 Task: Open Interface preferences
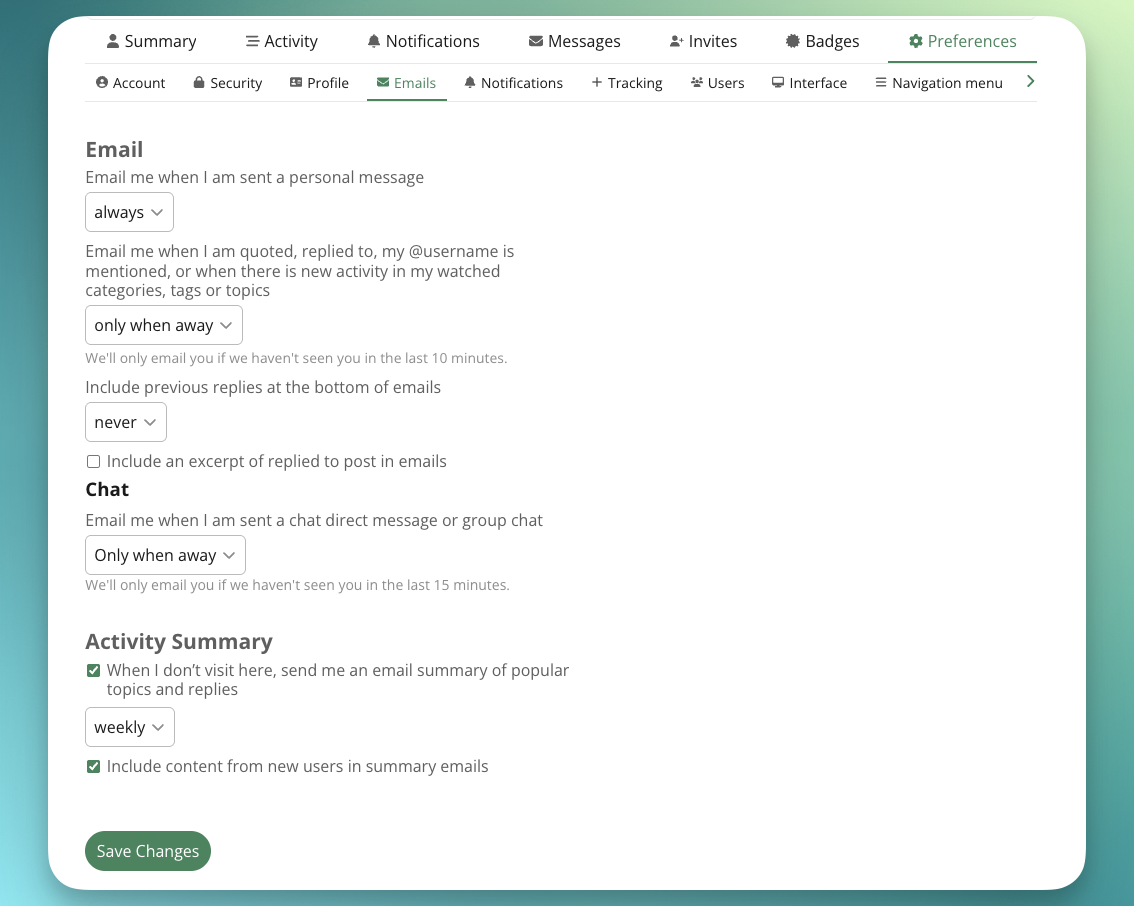[x=809, y=82]
